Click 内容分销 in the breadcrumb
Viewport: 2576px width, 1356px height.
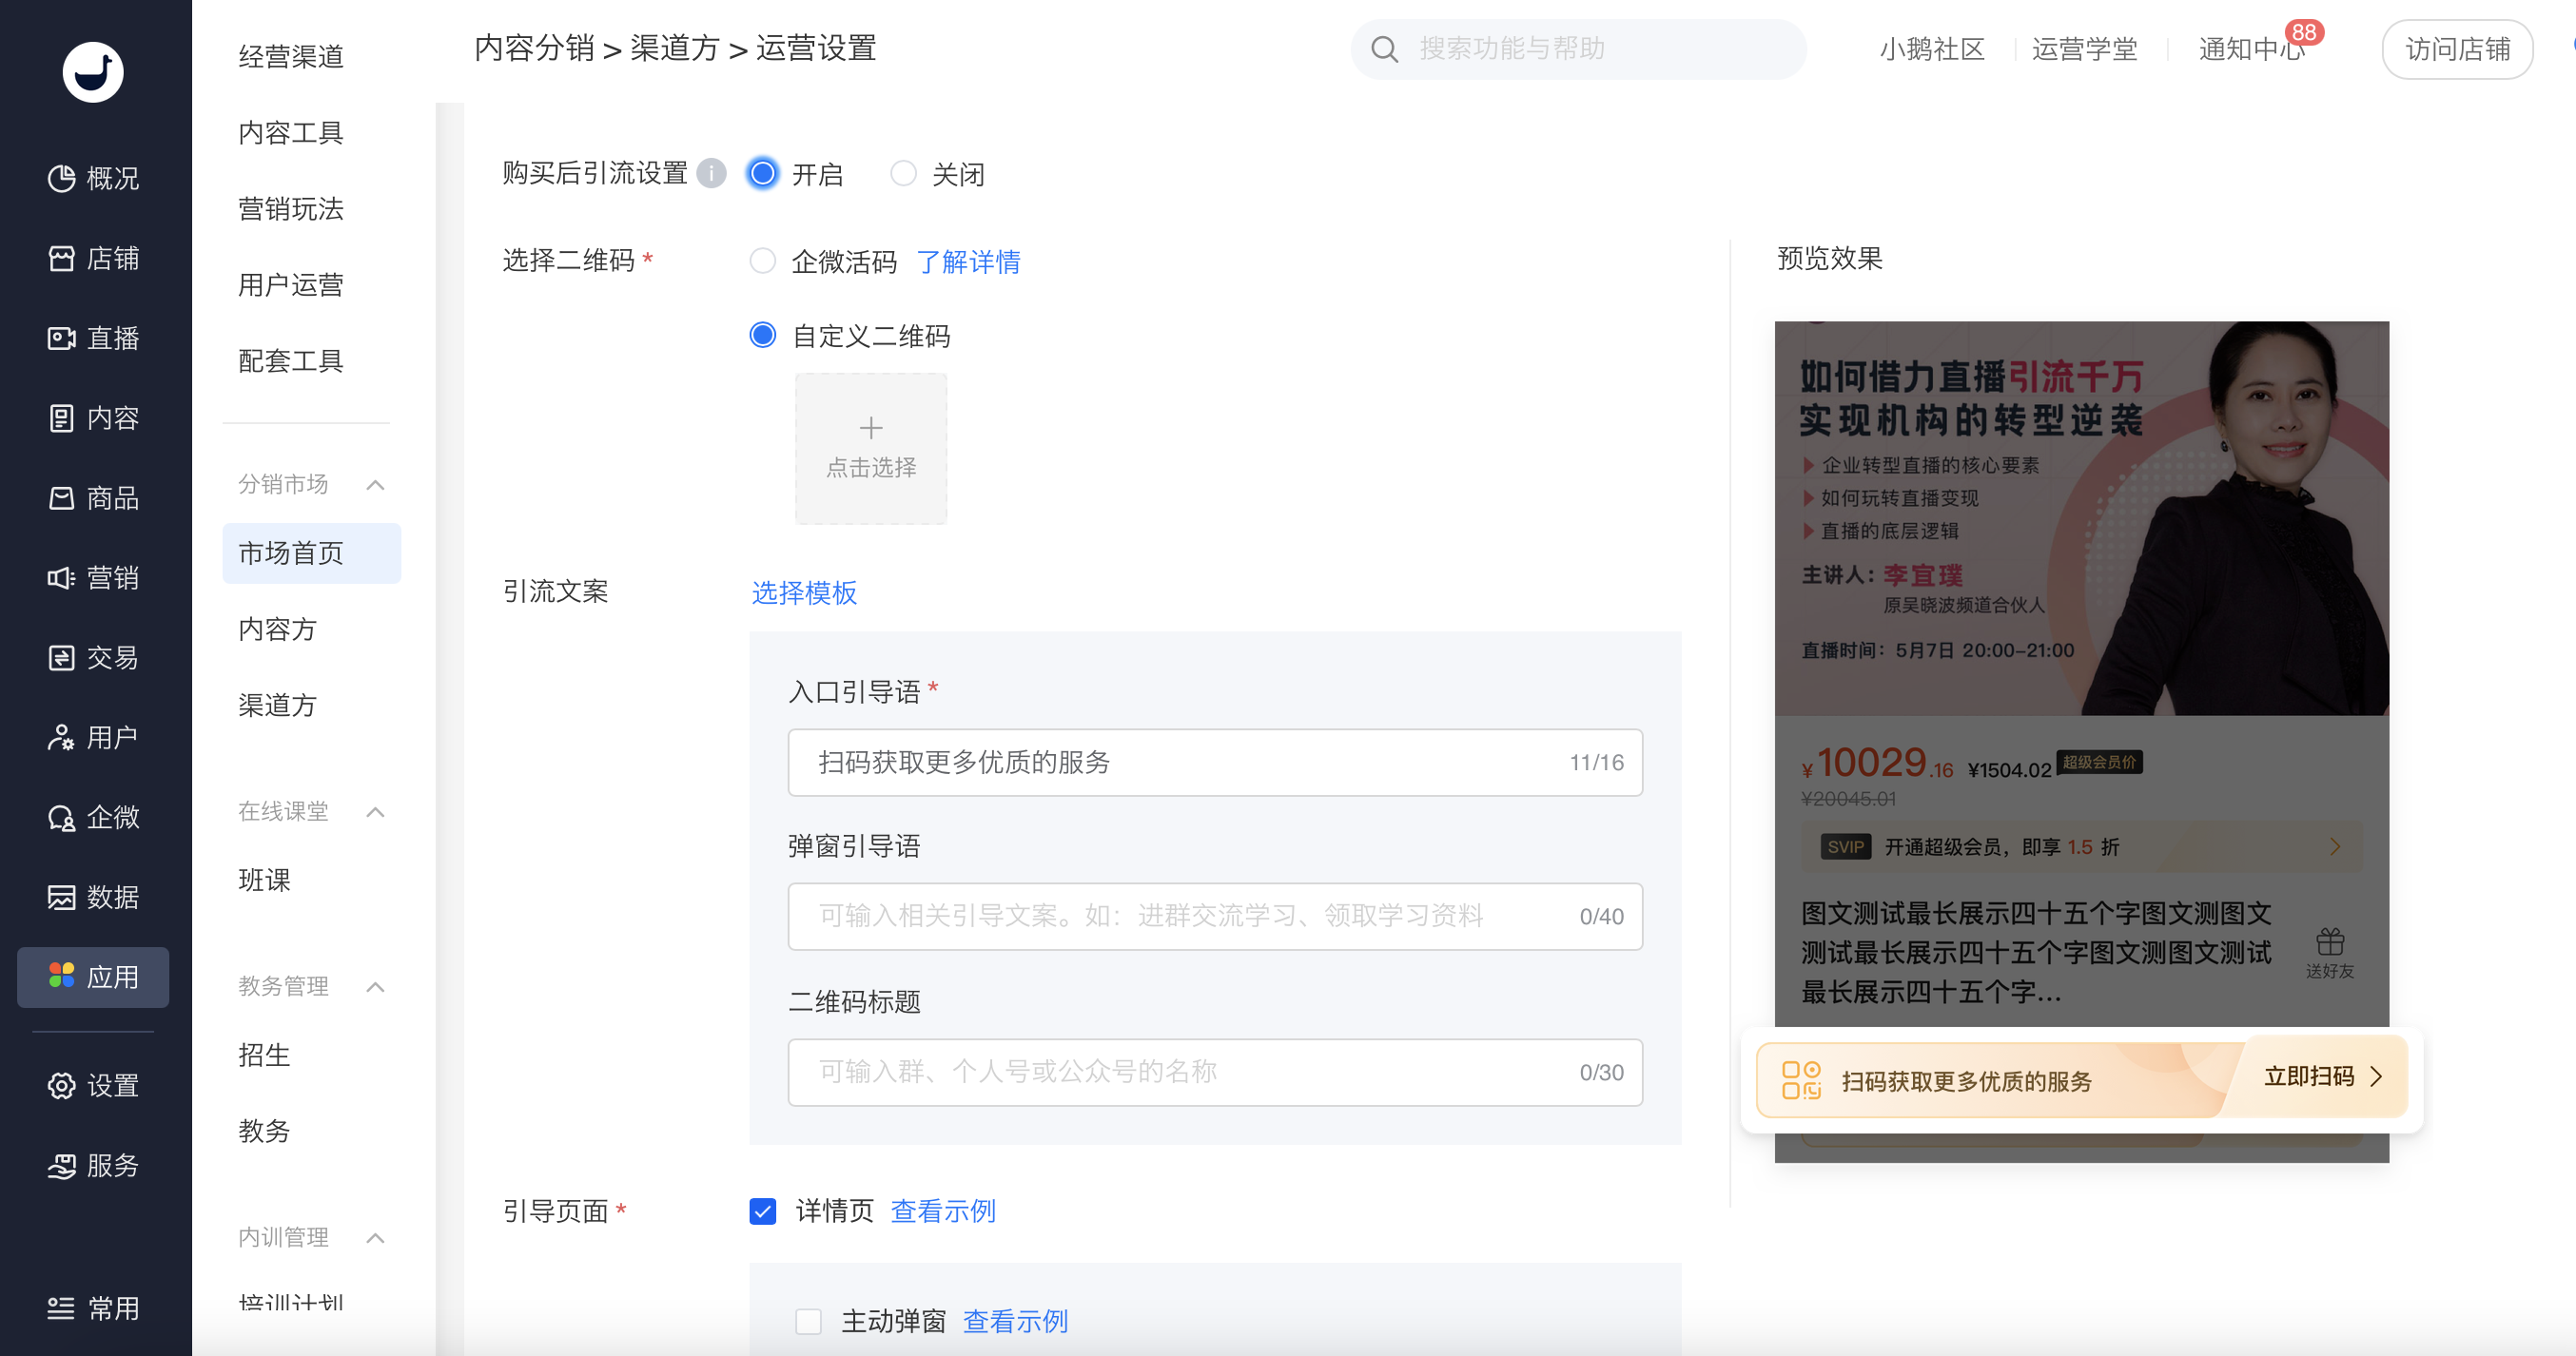click(x=534, y=48)
